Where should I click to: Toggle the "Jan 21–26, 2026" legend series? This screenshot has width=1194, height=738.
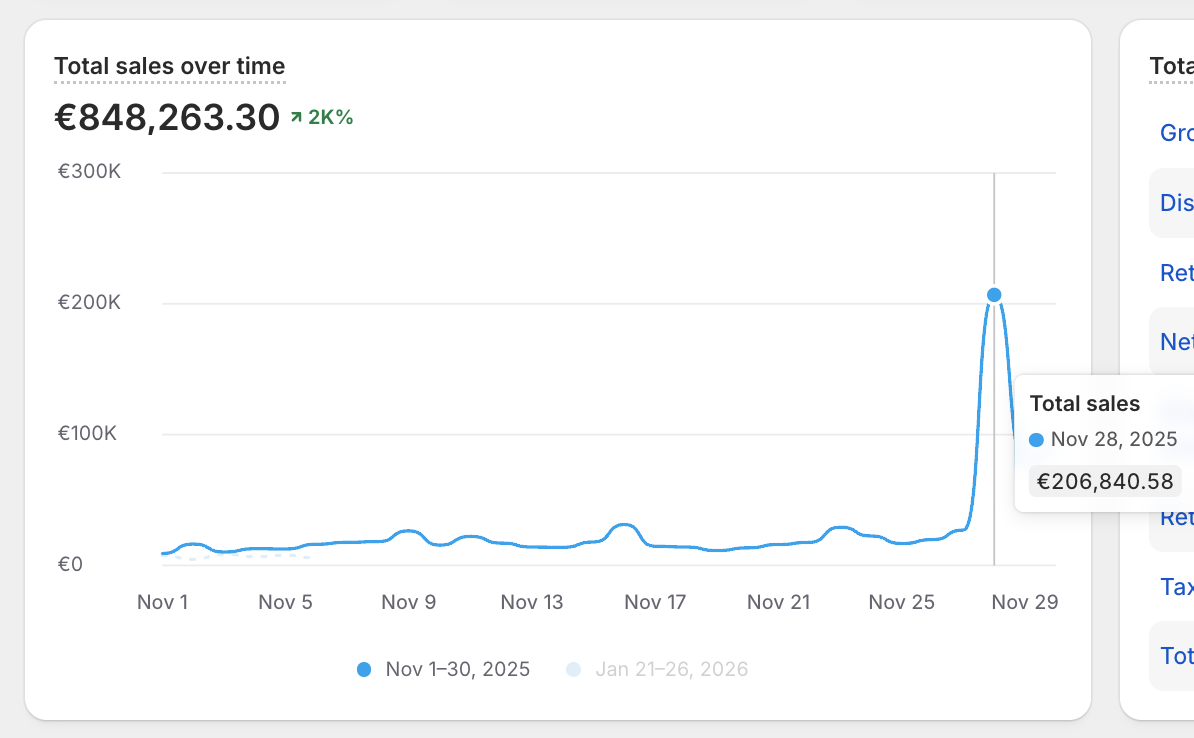coord(671,670)
